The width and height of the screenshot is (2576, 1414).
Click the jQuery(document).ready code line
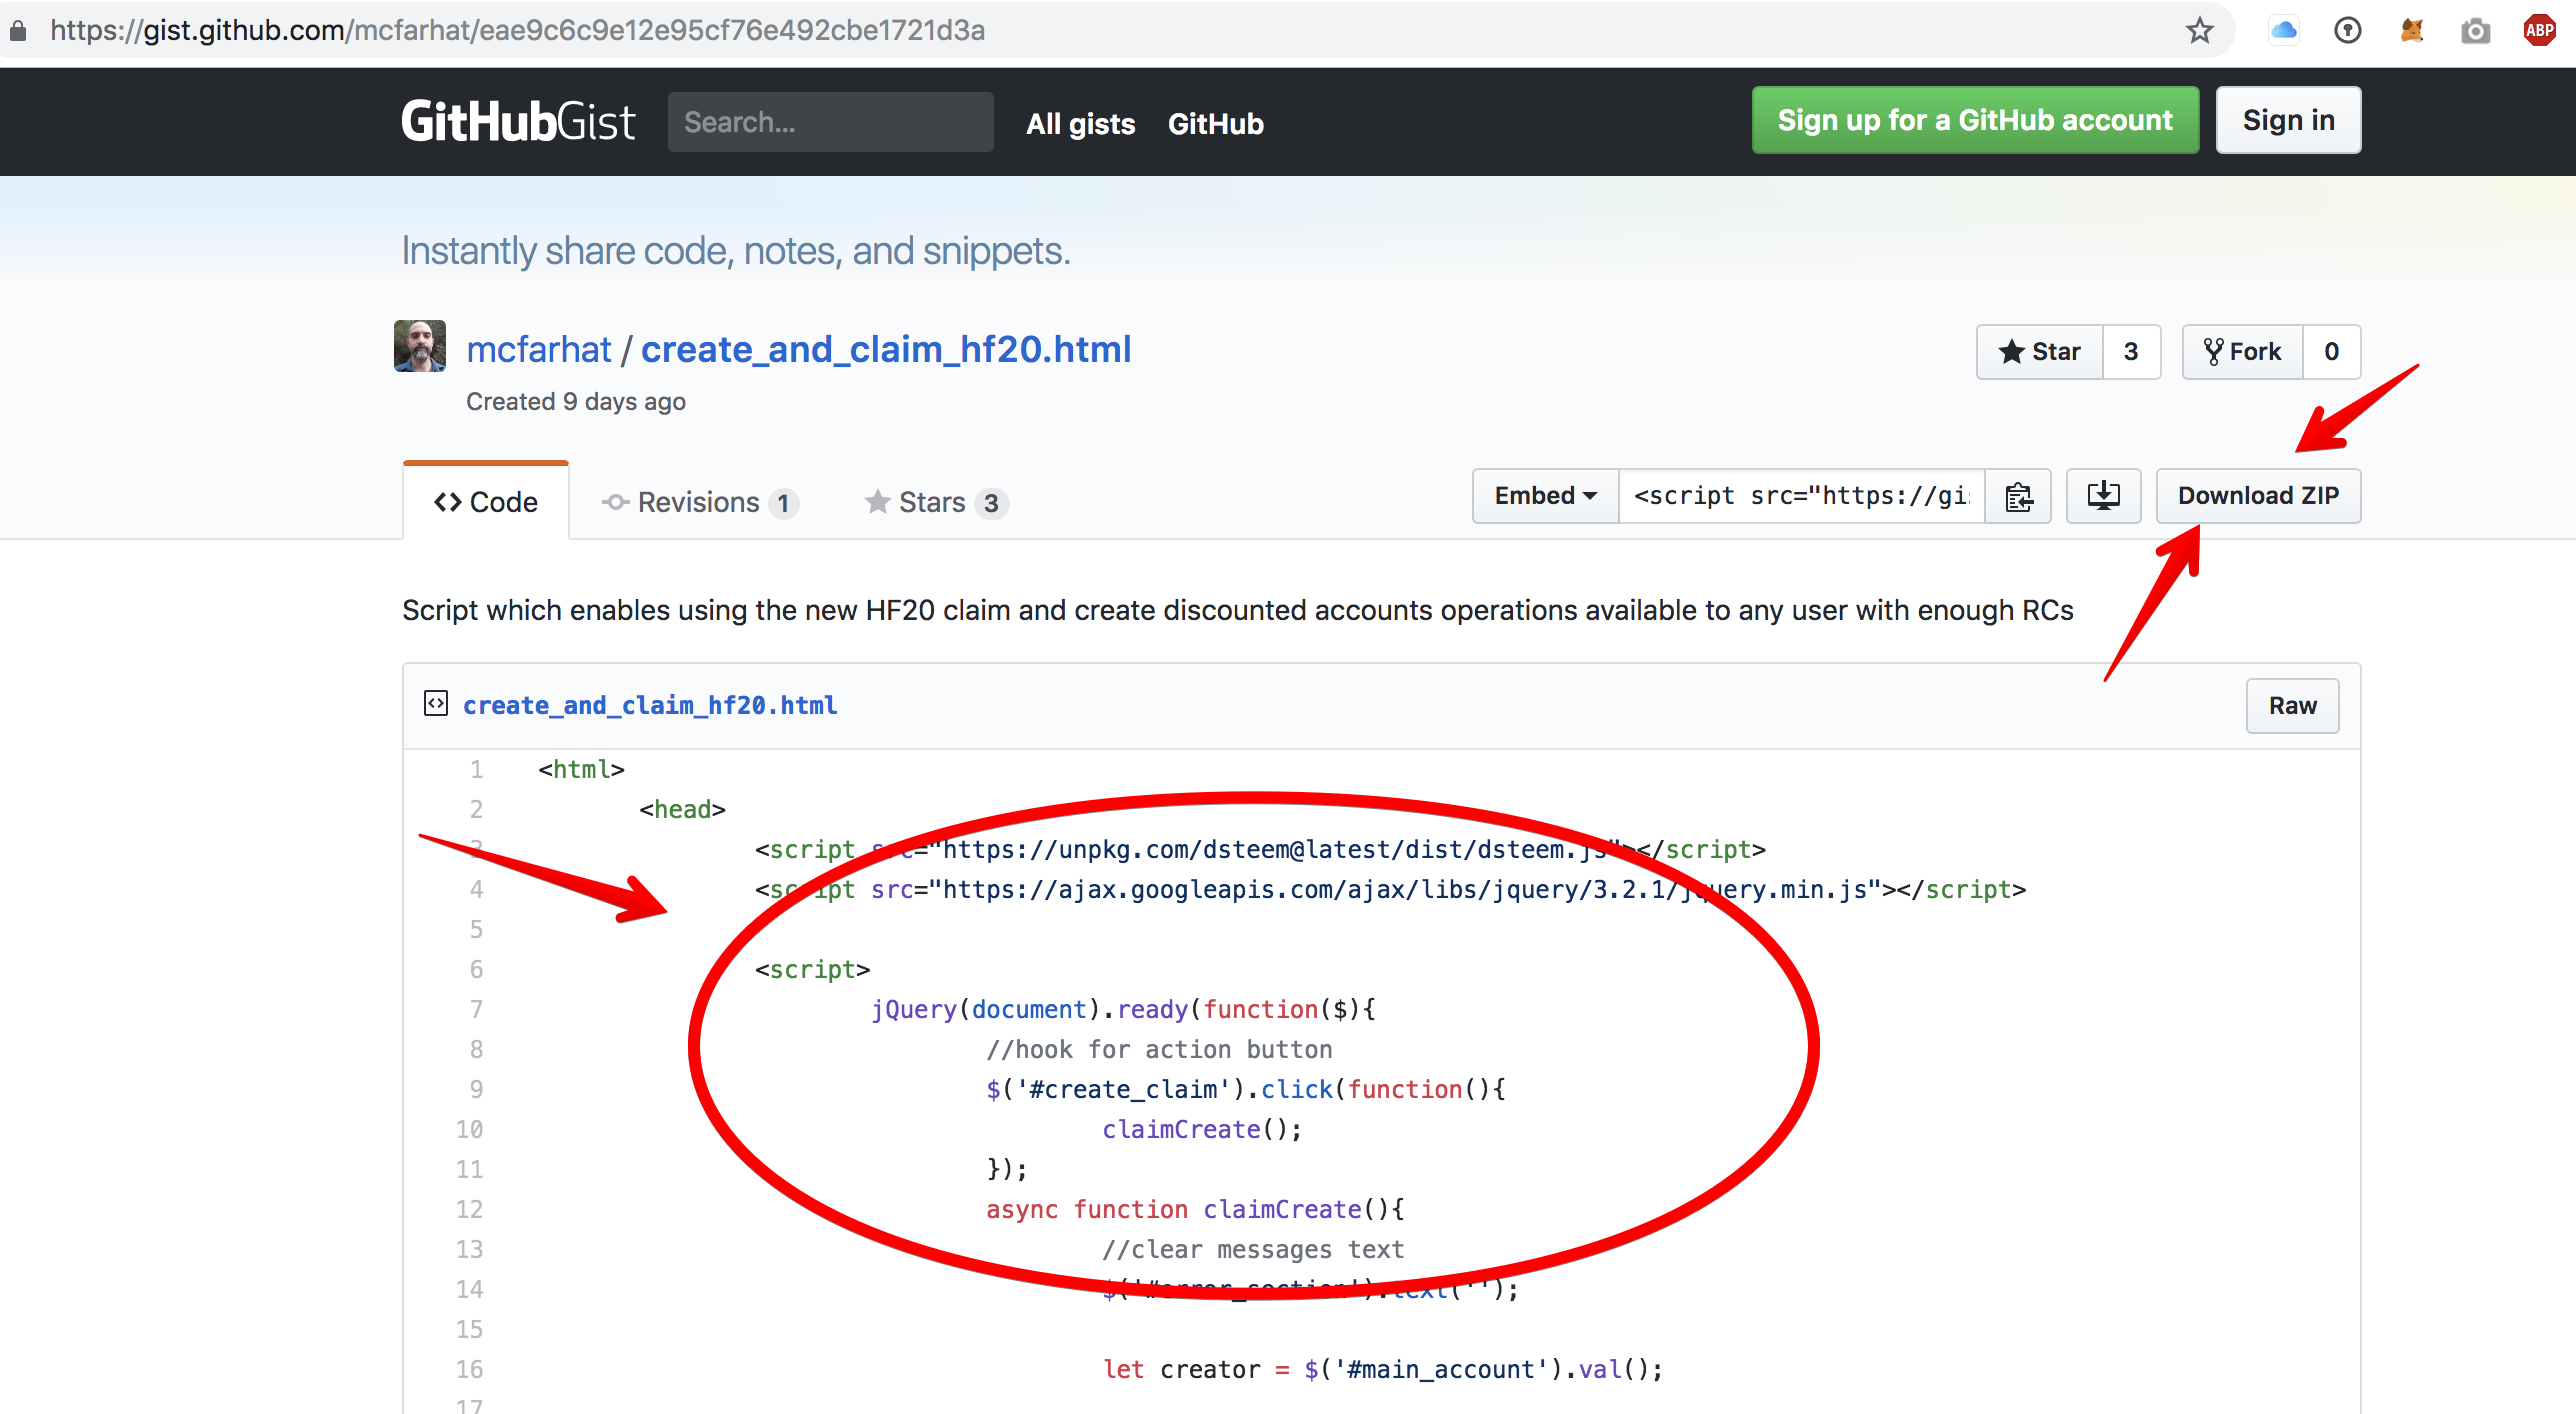(1123, 1009)
